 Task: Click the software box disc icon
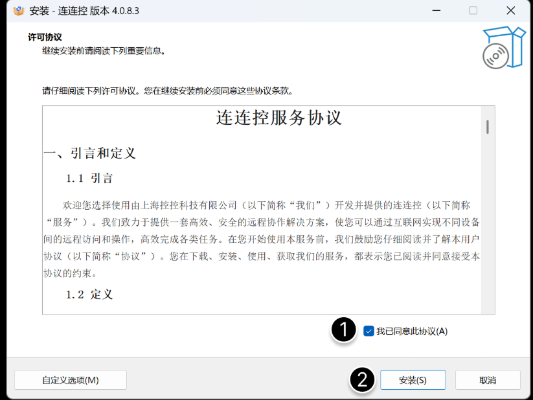pos(504,47)
